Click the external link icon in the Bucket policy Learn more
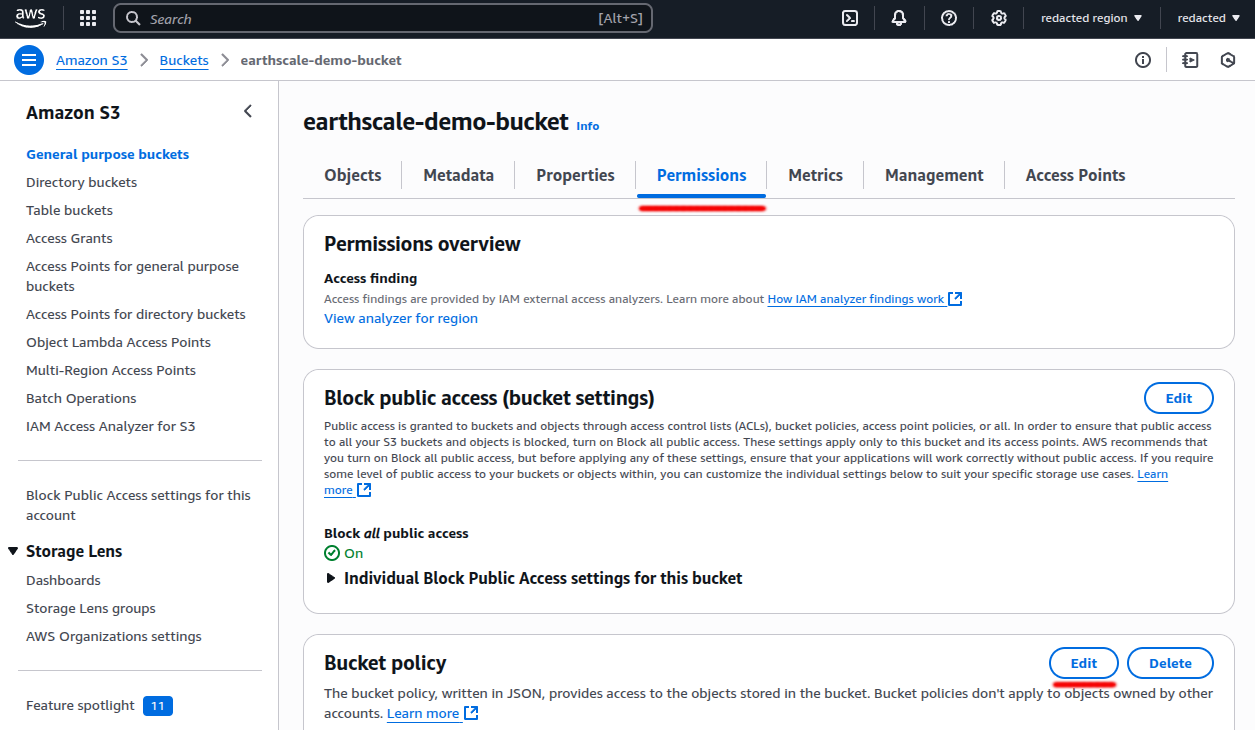The width and height of the screenshot is (1255, 730). [x=471, y=713]
